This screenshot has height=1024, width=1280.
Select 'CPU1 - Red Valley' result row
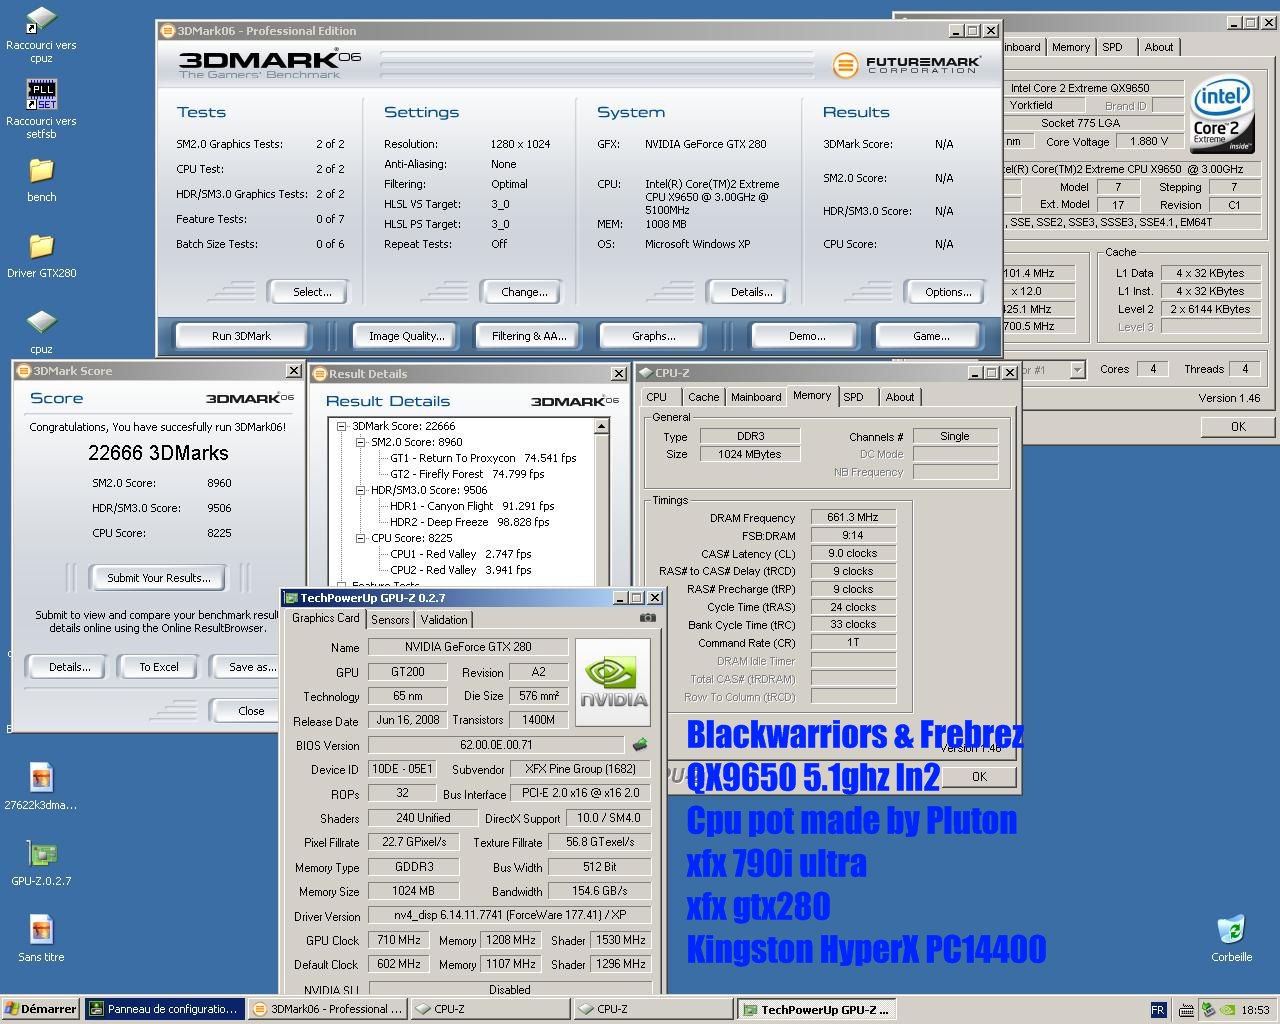pyautogui.click(x=461, y=554)
